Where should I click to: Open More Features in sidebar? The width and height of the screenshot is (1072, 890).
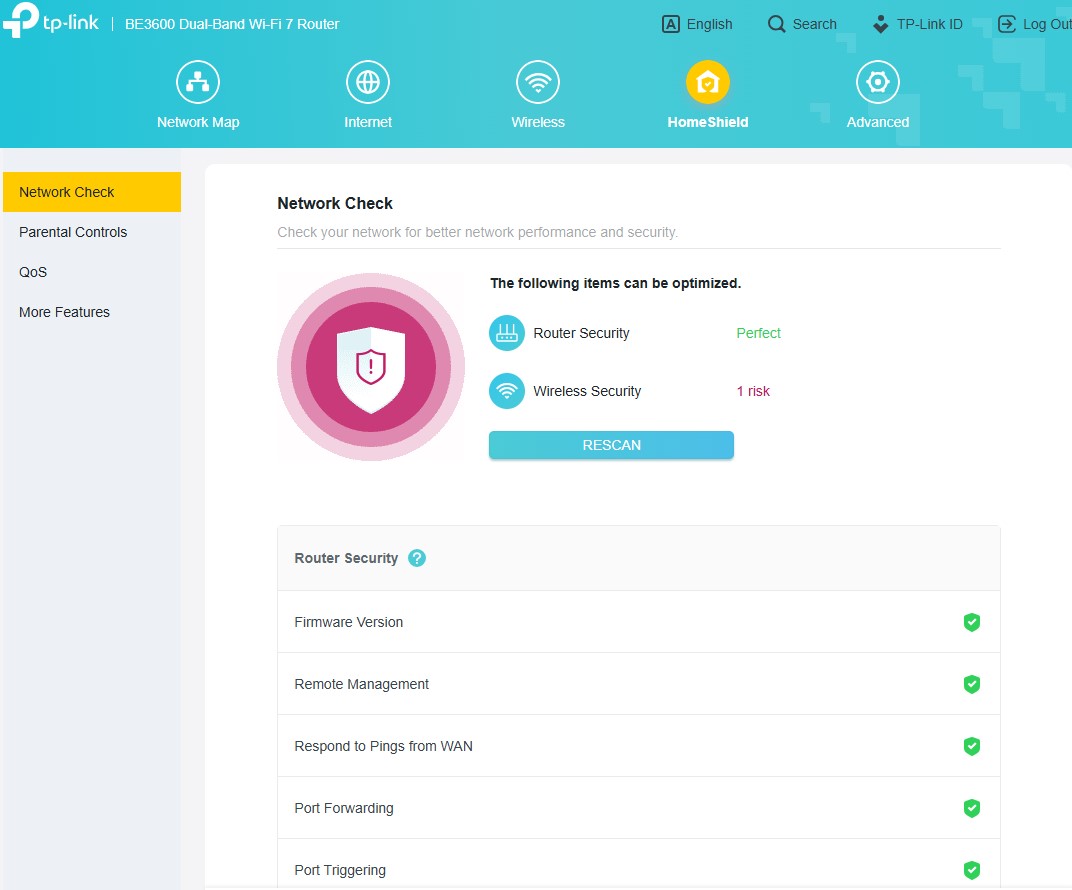pyautogui.click(x=64, y=312)
